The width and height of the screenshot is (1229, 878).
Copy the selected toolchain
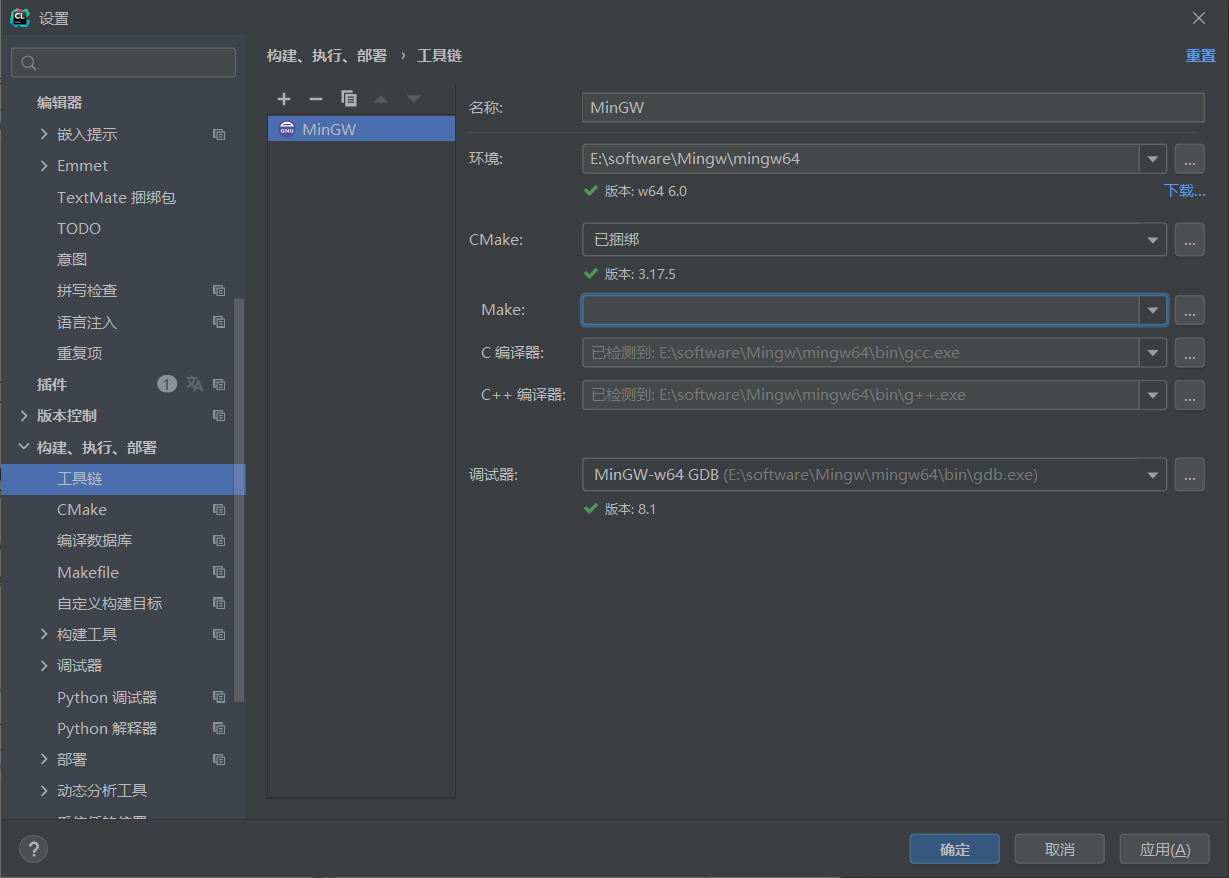(349, 98)
